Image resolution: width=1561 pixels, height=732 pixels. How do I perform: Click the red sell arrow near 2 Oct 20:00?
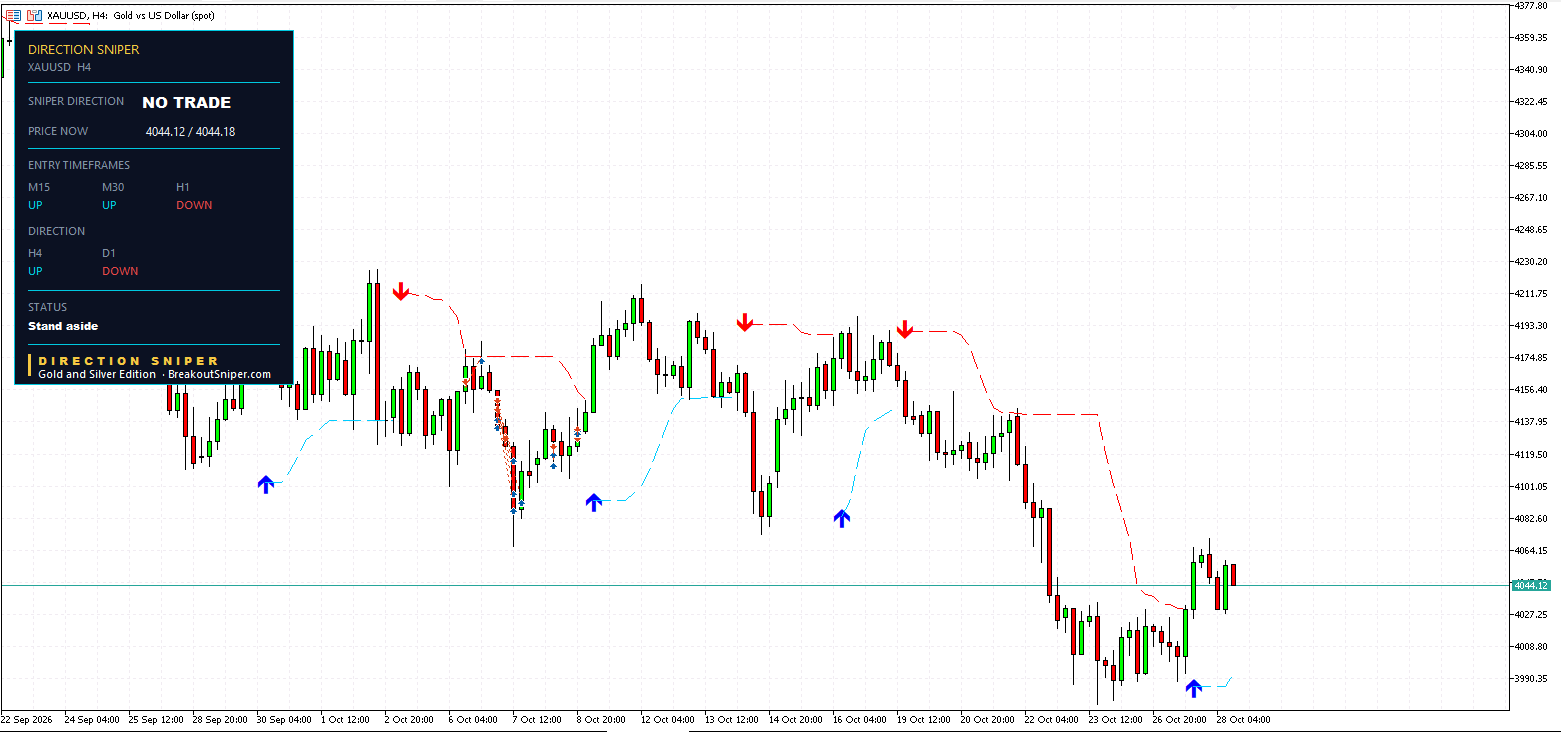pyautogui.click(x=401, y=291)
